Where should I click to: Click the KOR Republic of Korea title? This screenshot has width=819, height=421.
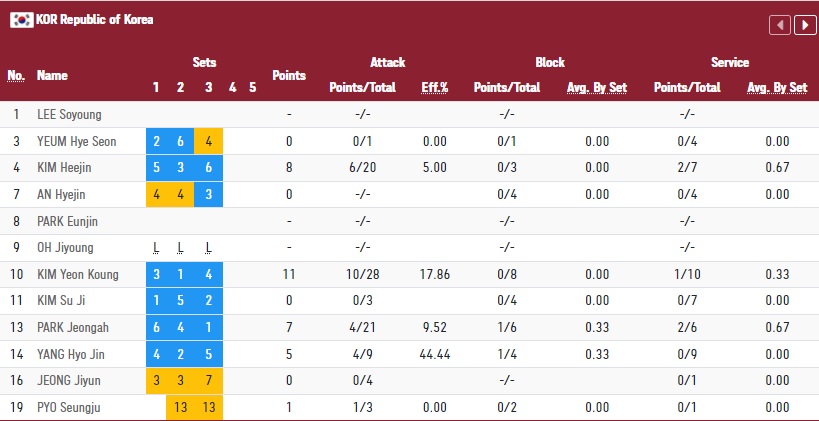[x=95, y=20]
